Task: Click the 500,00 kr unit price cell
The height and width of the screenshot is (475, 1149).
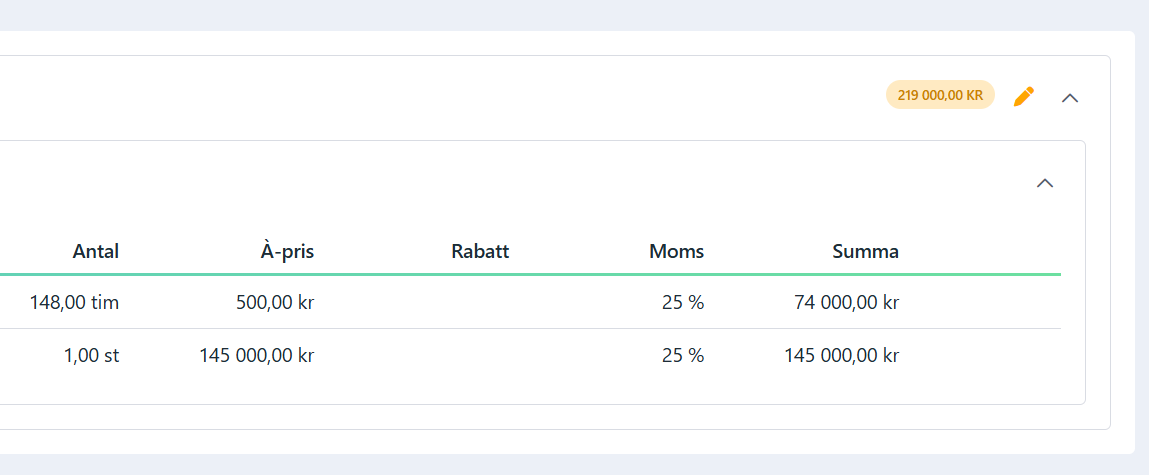Action: [276, 302]
